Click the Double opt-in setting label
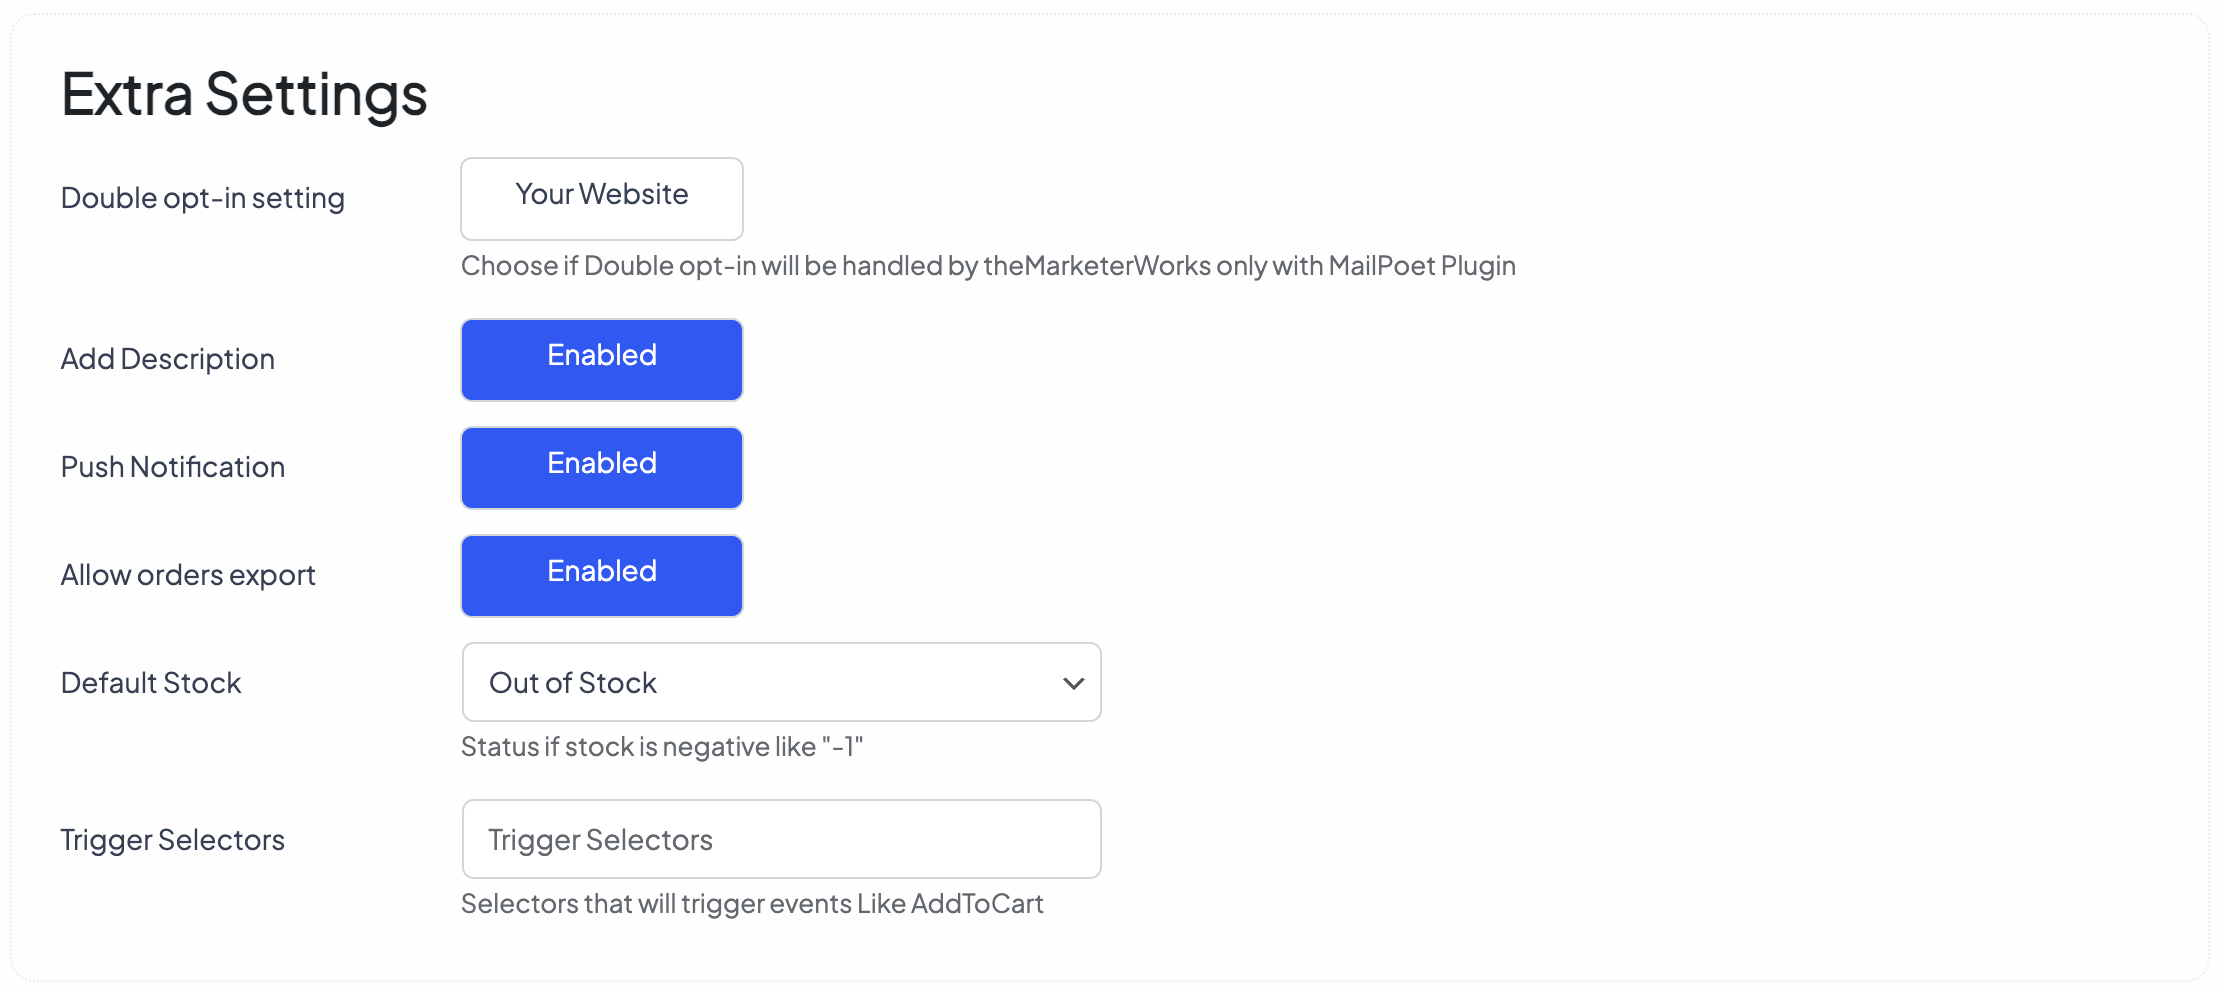This screenshot has height=990, width=2222. coord(202,198)
